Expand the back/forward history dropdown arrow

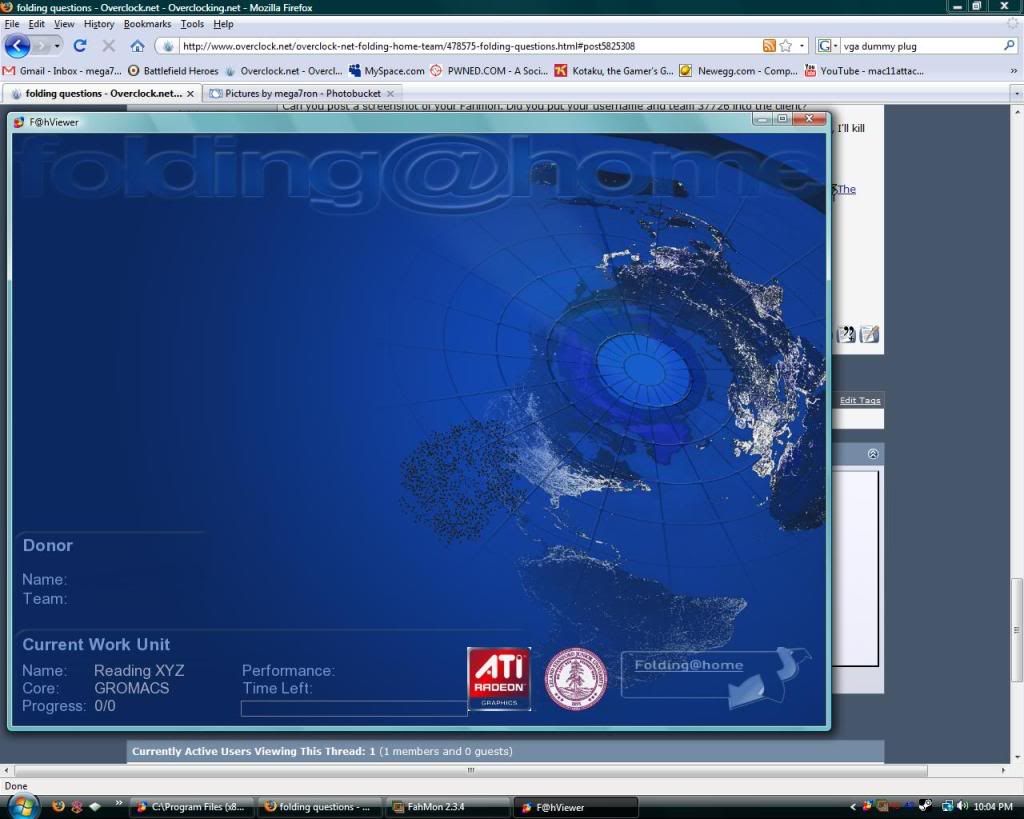[x=57, y=46]
